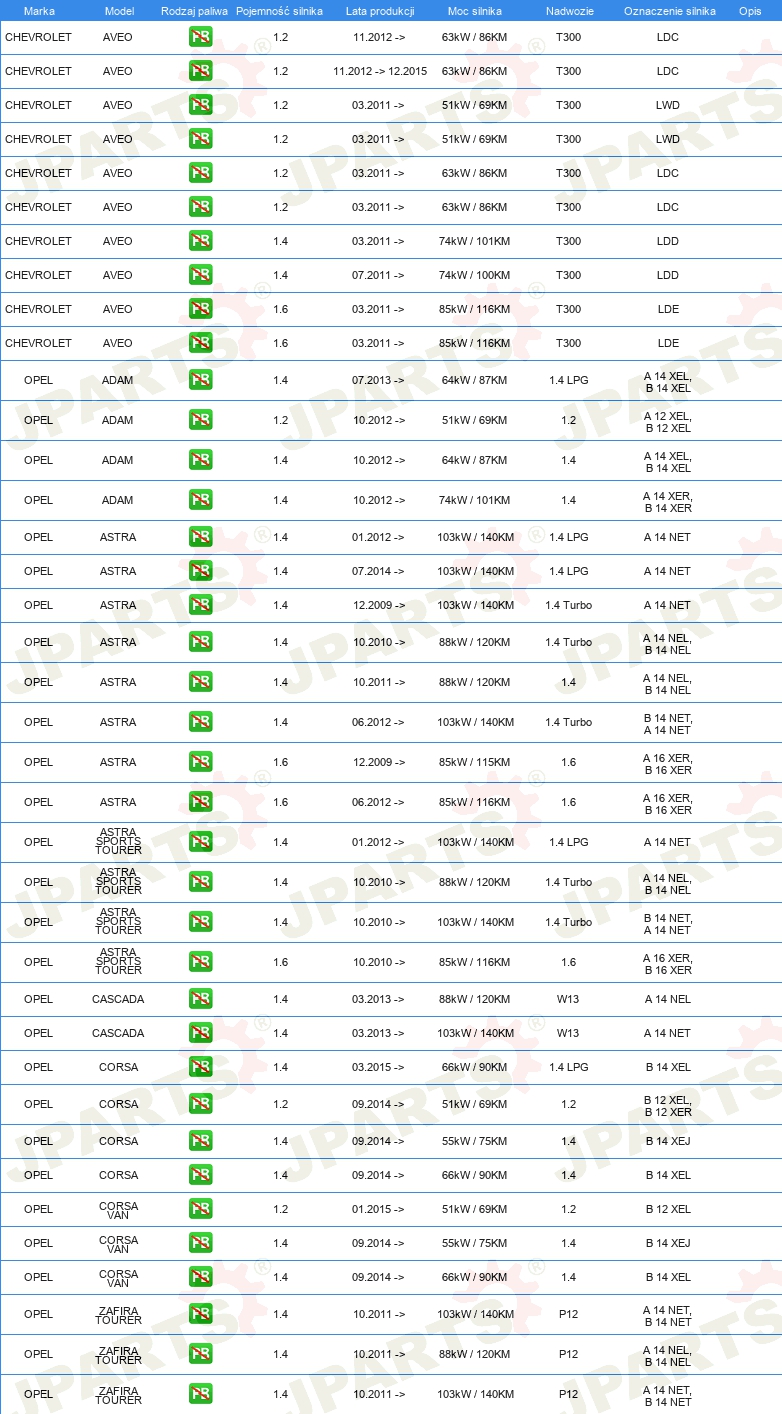
Task: Click petrol icon in Aveo 74kW / 101KM row
Action: coord(200,241)
